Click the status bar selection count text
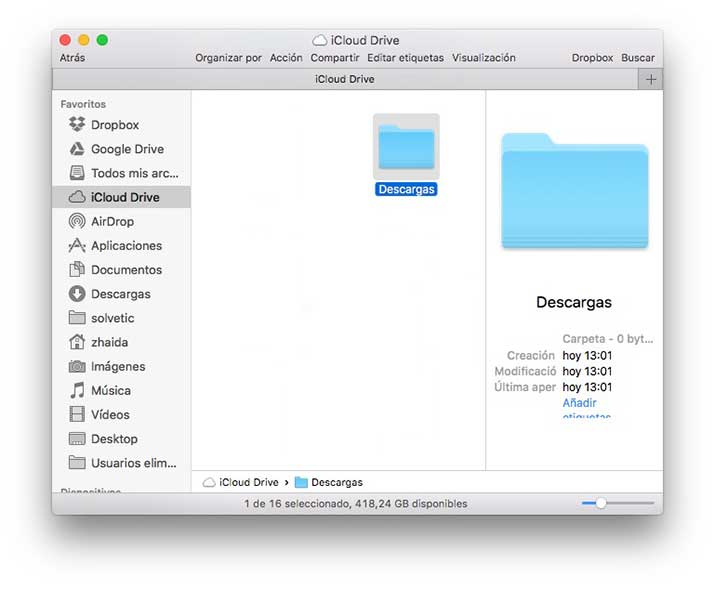This screenshot has width=715, height=589. pyautogui.click(x=356, y=504)
